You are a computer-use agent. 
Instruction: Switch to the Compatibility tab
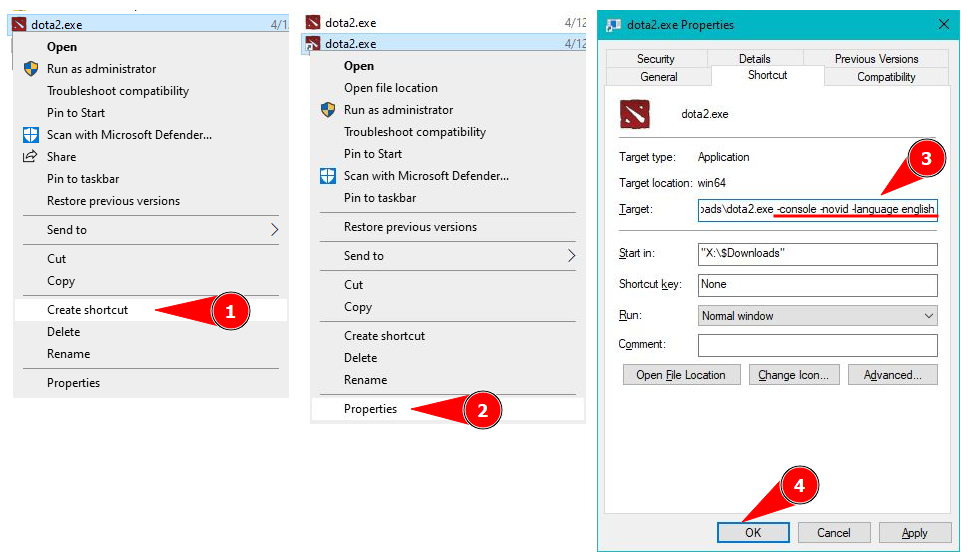tap(886, 77)
